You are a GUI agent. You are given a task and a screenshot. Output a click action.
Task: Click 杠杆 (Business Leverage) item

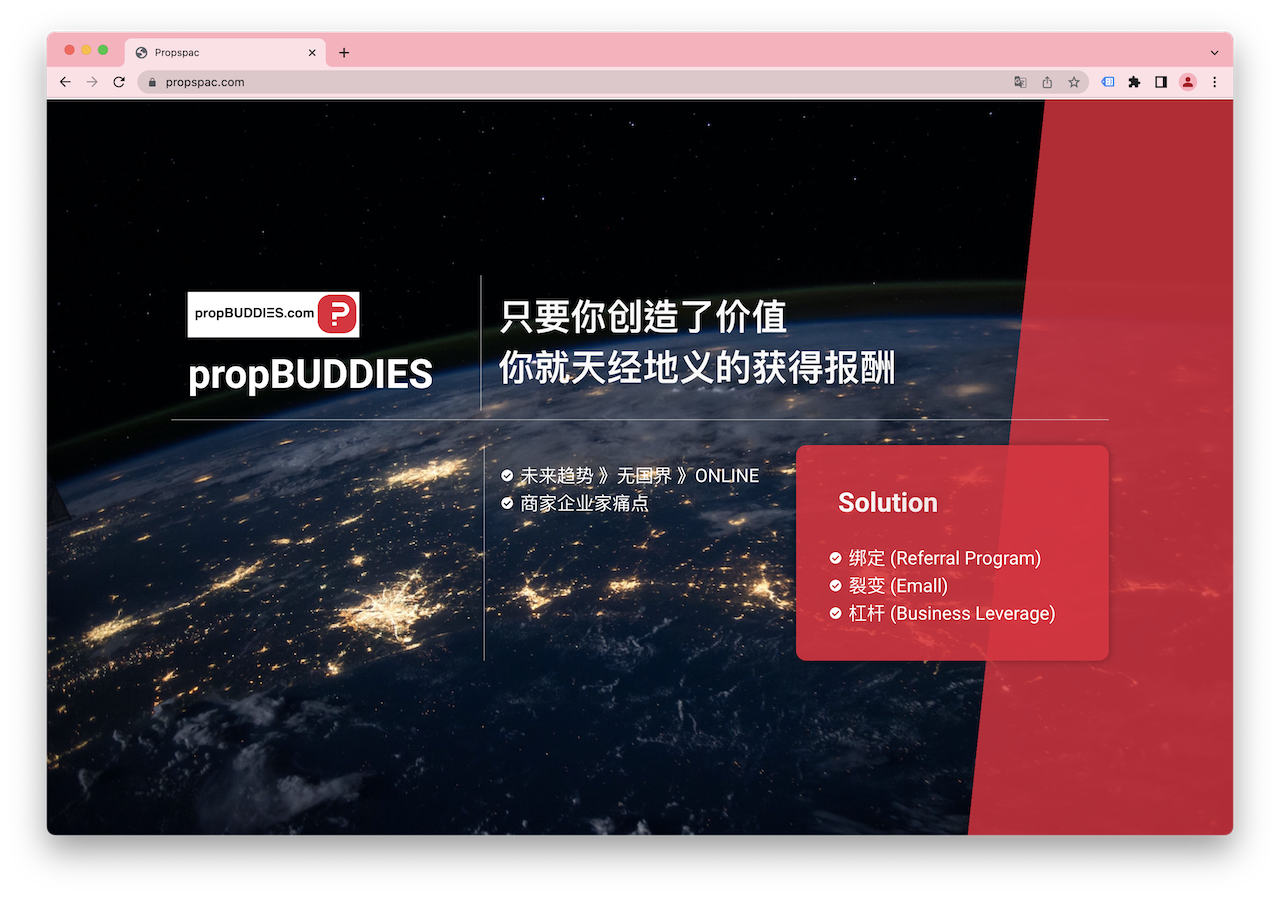click(x=952, y=613)
